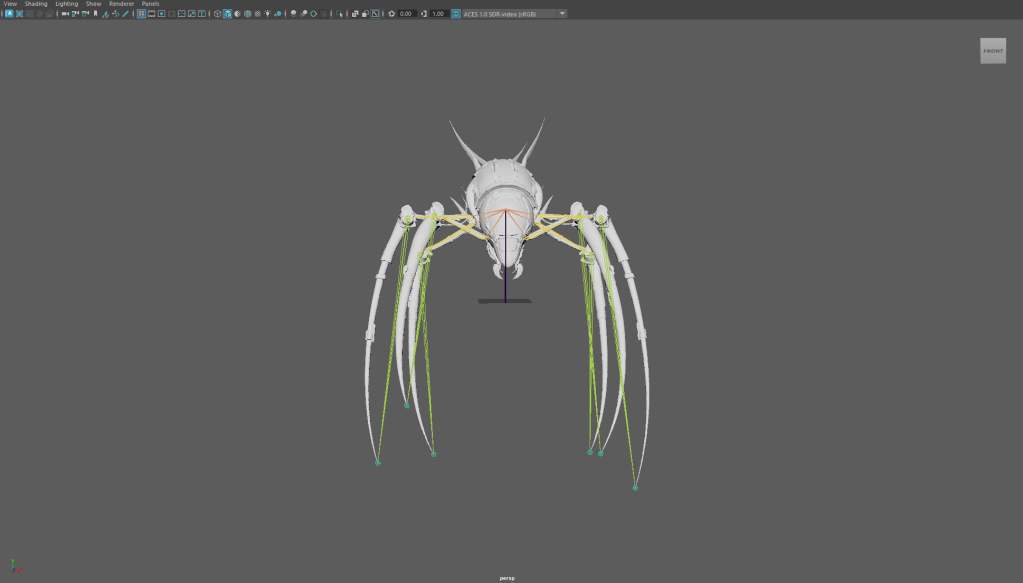Click the gamma value field showing 1.00
Image resolution: width=1023 pixels, height=583 pixels.
tap(438, 14)
